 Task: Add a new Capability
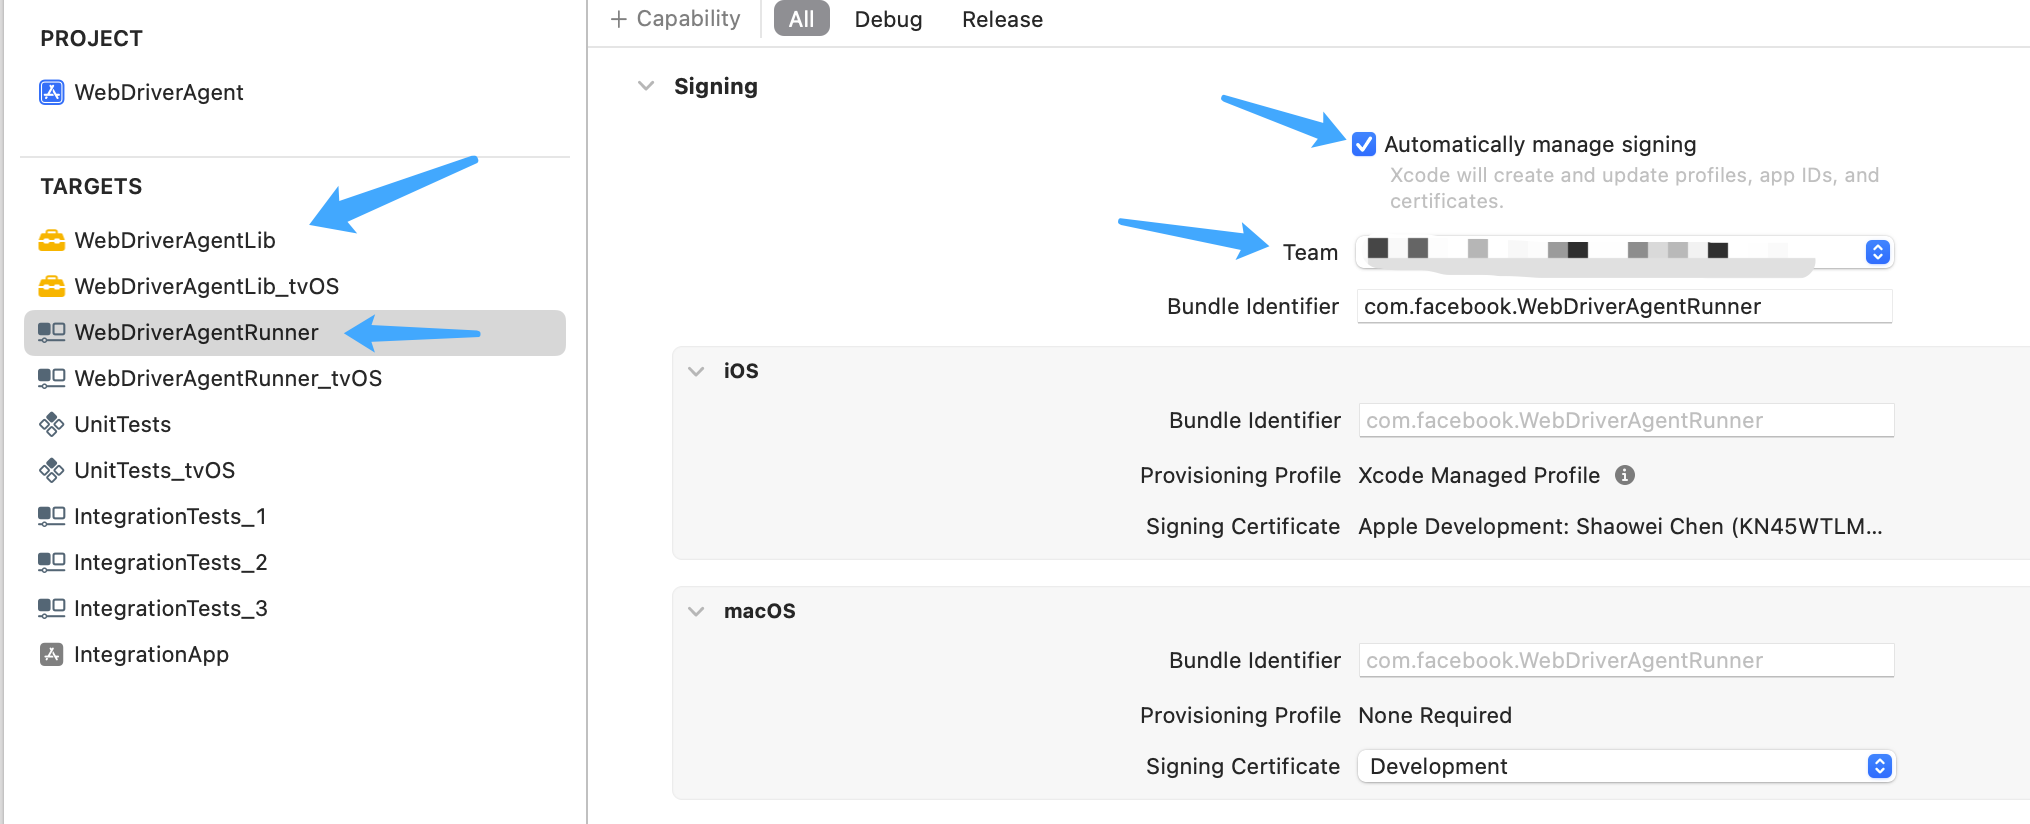pos(676,19)
